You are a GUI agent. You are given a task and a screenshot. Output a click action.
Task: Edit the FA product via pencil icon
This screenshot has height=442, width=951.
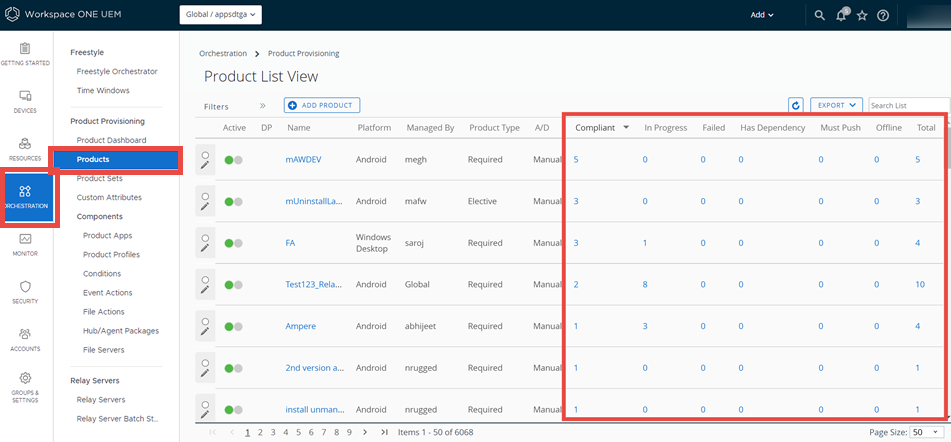205,249
